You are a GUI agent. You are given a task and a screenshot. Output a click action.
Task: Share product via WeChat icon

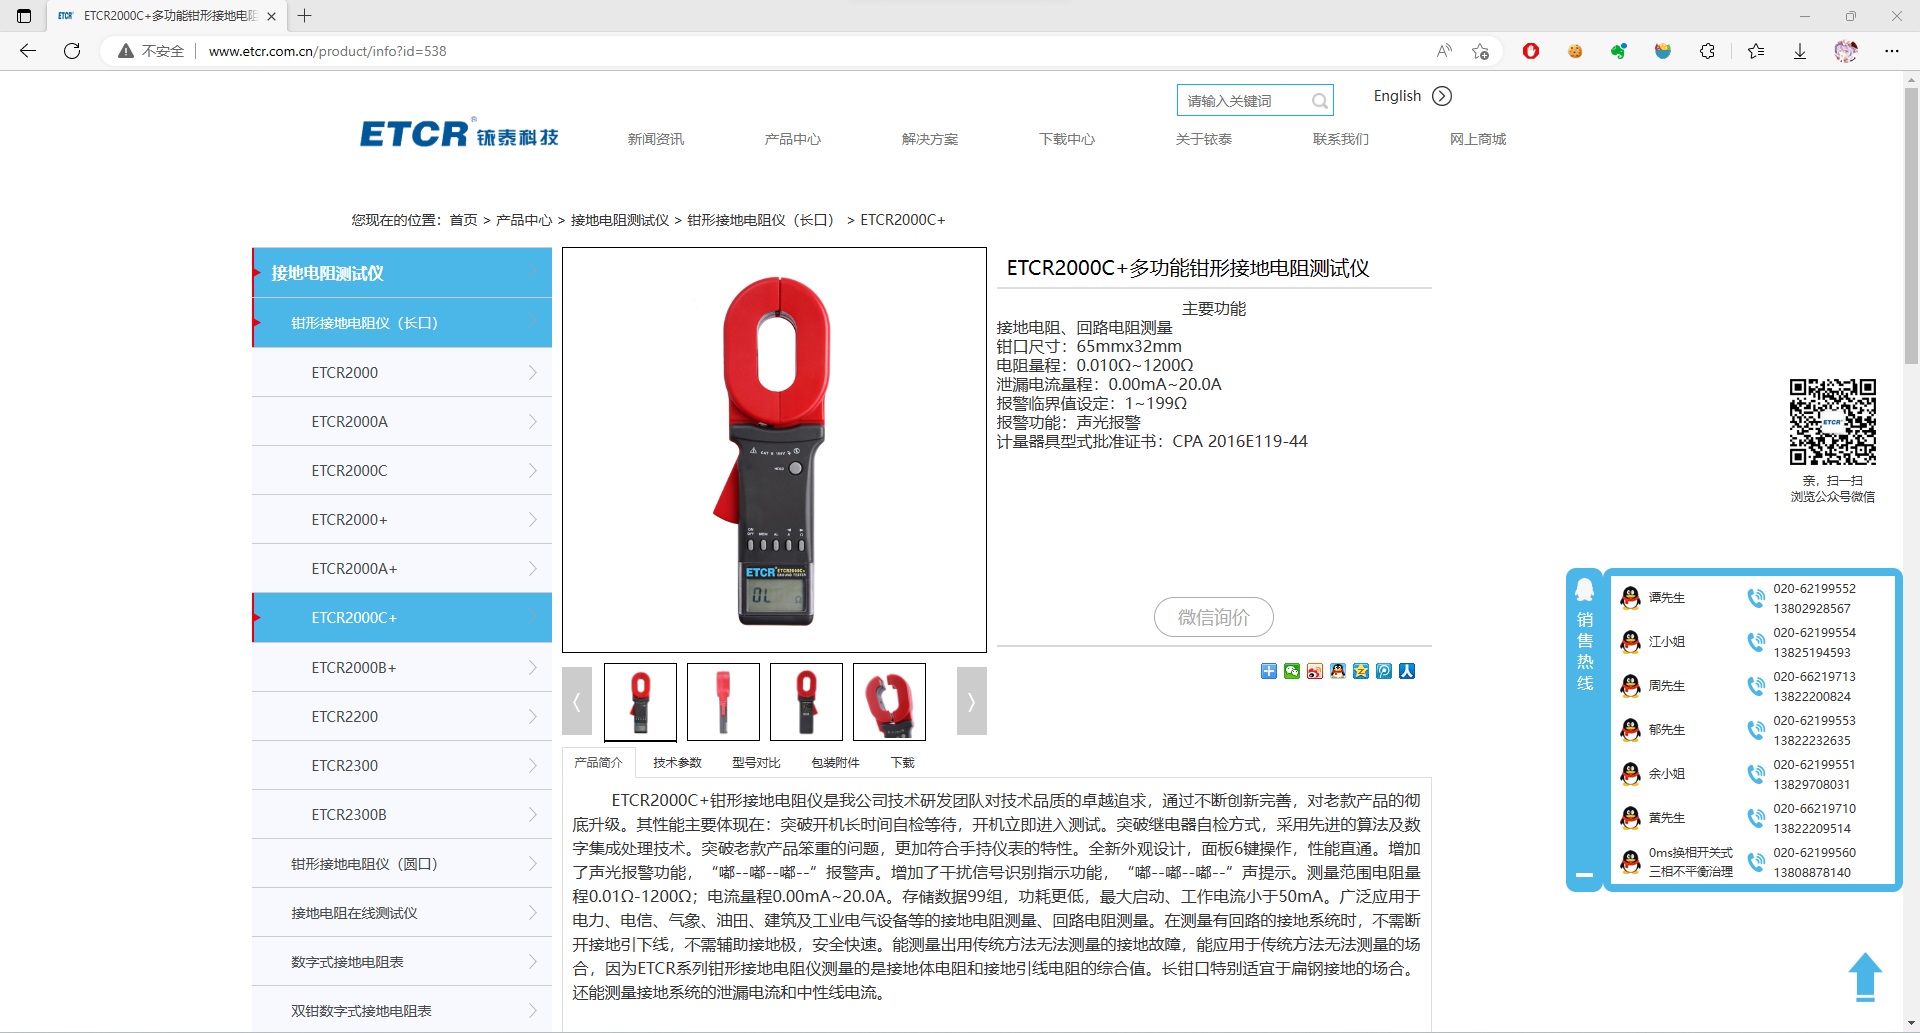pyautogui.click(x=1292, y=671)
